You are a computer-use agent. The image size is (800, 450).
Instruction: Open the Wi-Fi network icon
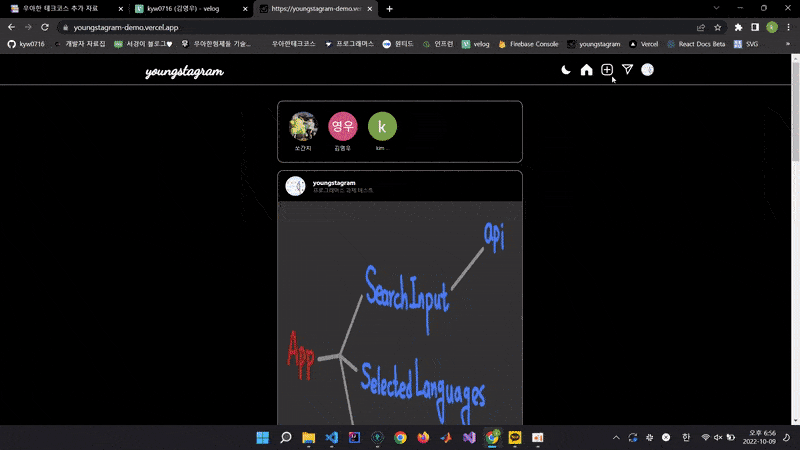(x=706, y=438)
